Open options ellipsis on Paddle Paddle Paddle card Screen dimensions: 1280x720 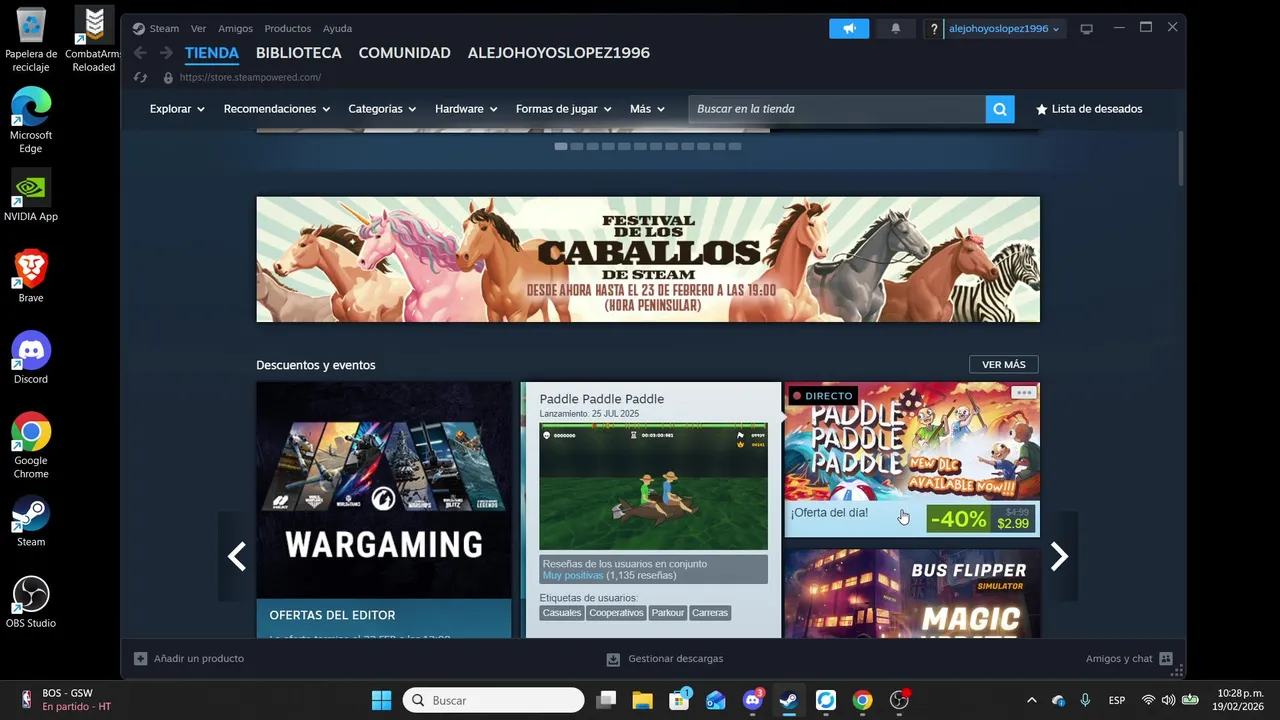[x=1023, y=393]
